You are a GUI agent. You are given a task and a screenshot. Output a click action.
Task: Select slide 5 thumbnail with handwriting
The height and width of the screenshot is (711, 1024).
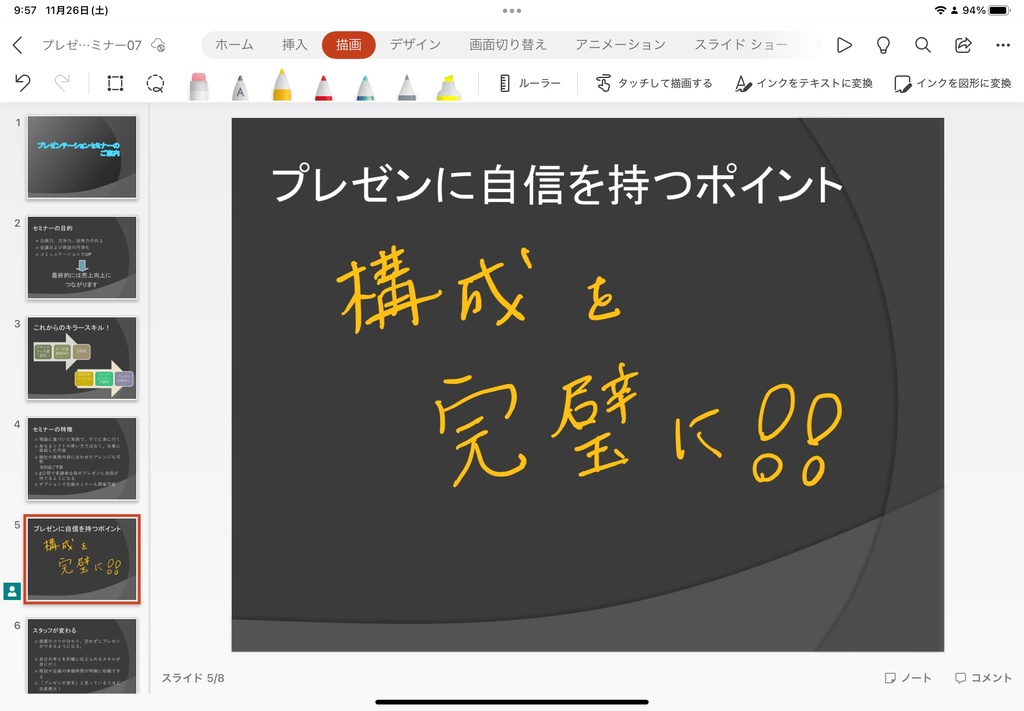coord(82,559)
